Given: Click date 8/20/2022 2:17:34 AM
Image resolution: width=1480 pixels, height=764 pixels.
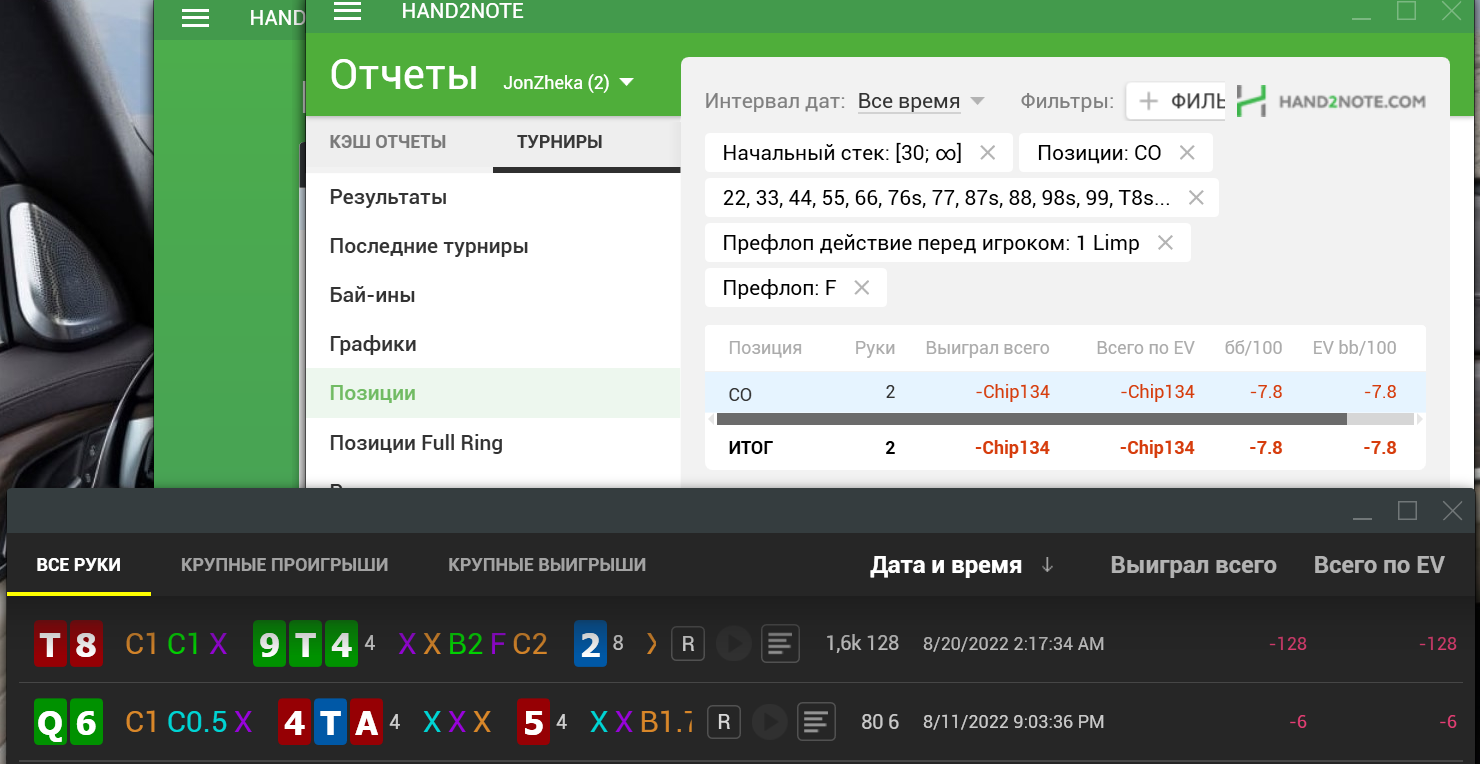Looking at the screenshot, I should click(1013, 644).
